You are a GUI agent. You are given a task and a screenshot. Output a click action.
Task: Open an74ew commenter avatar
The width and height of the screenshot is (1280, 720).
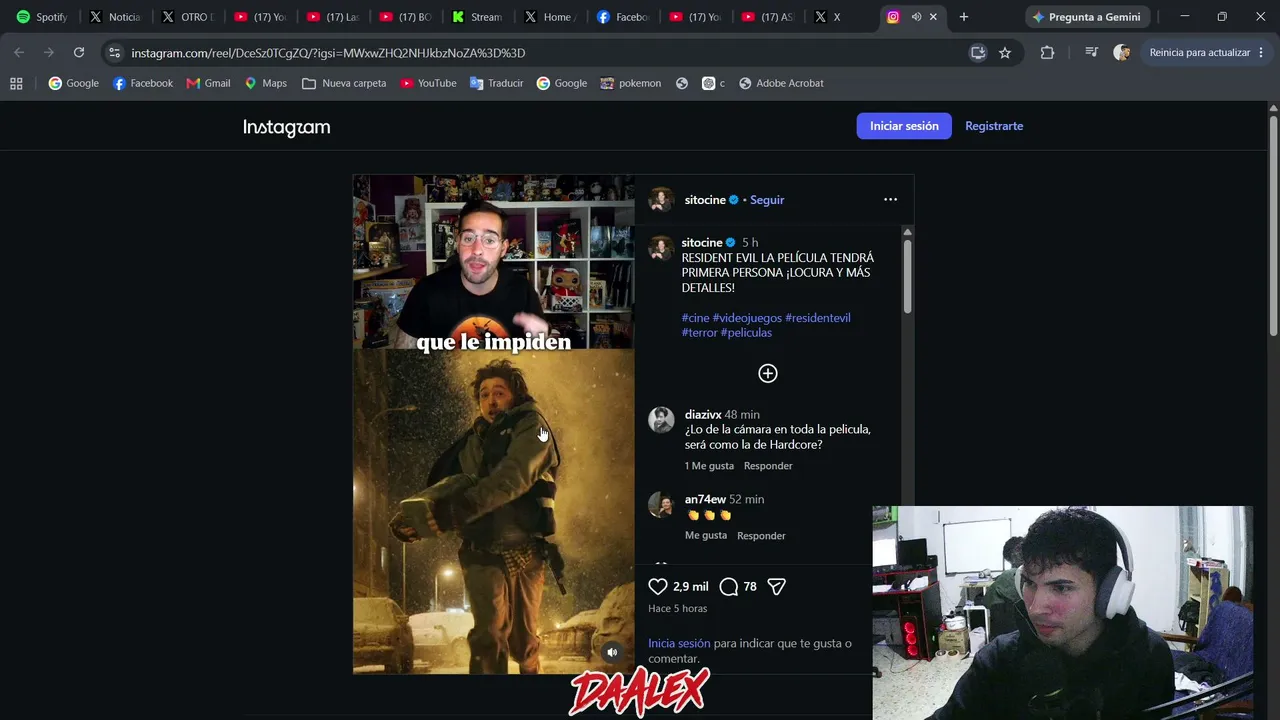click(661, 505)
